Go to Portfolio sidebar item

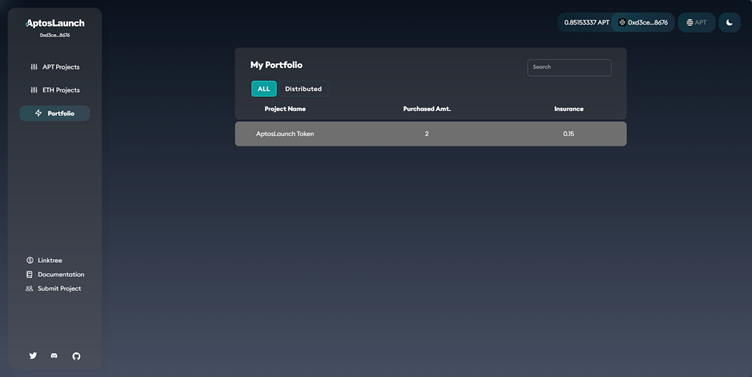(55, 113)
